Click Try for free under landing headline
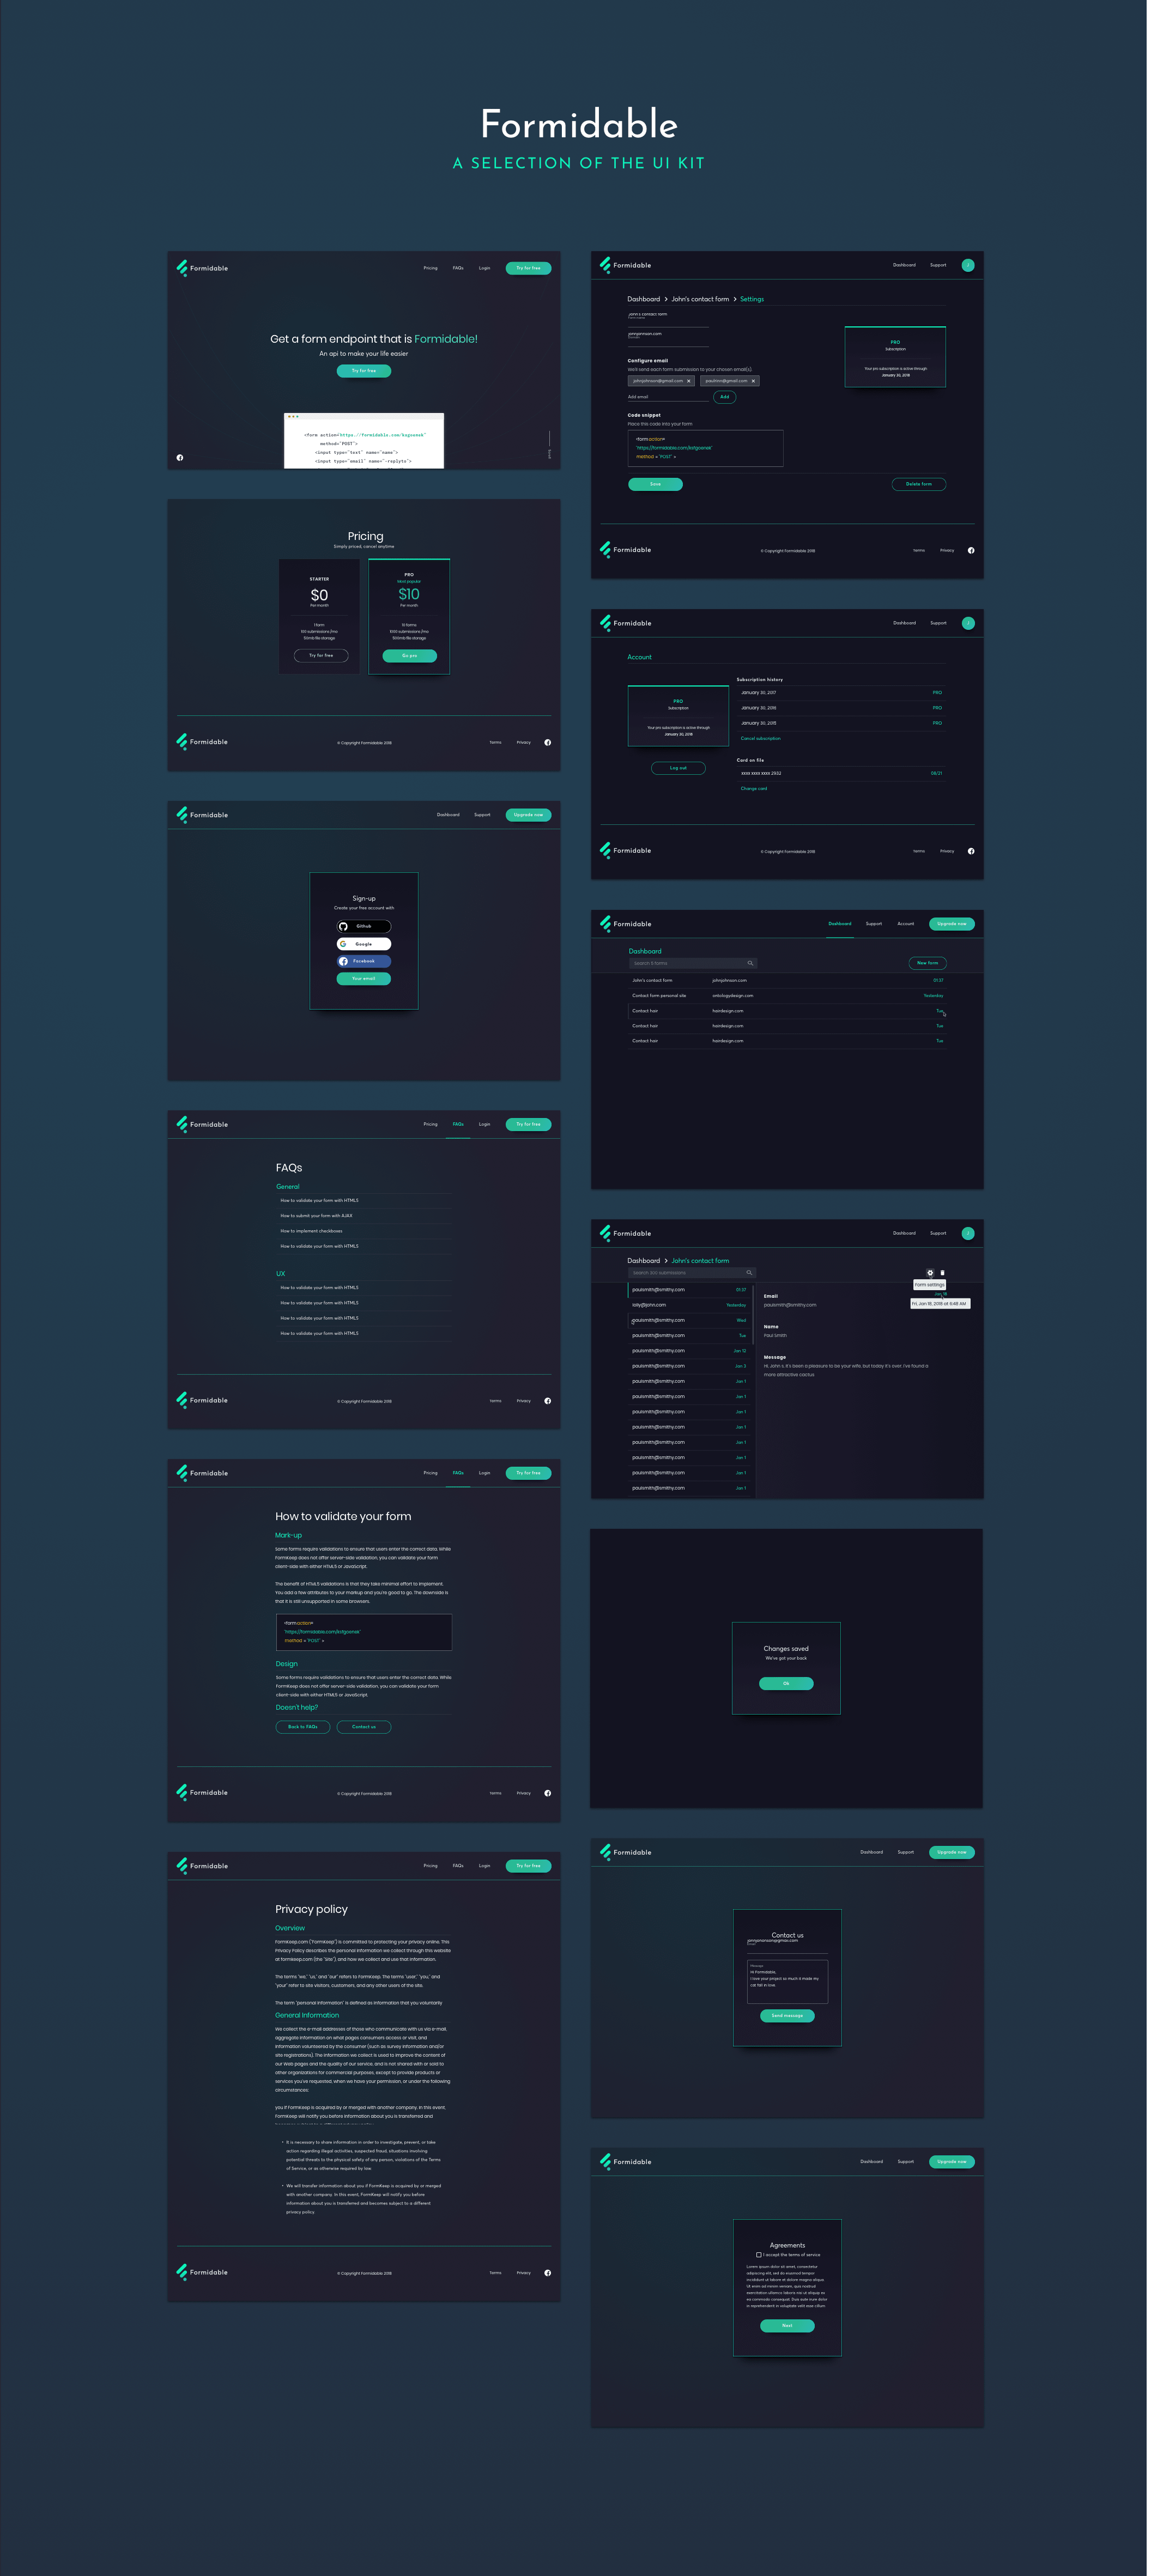Viewport: 1151px width, 2576px height. pos(364,371)
